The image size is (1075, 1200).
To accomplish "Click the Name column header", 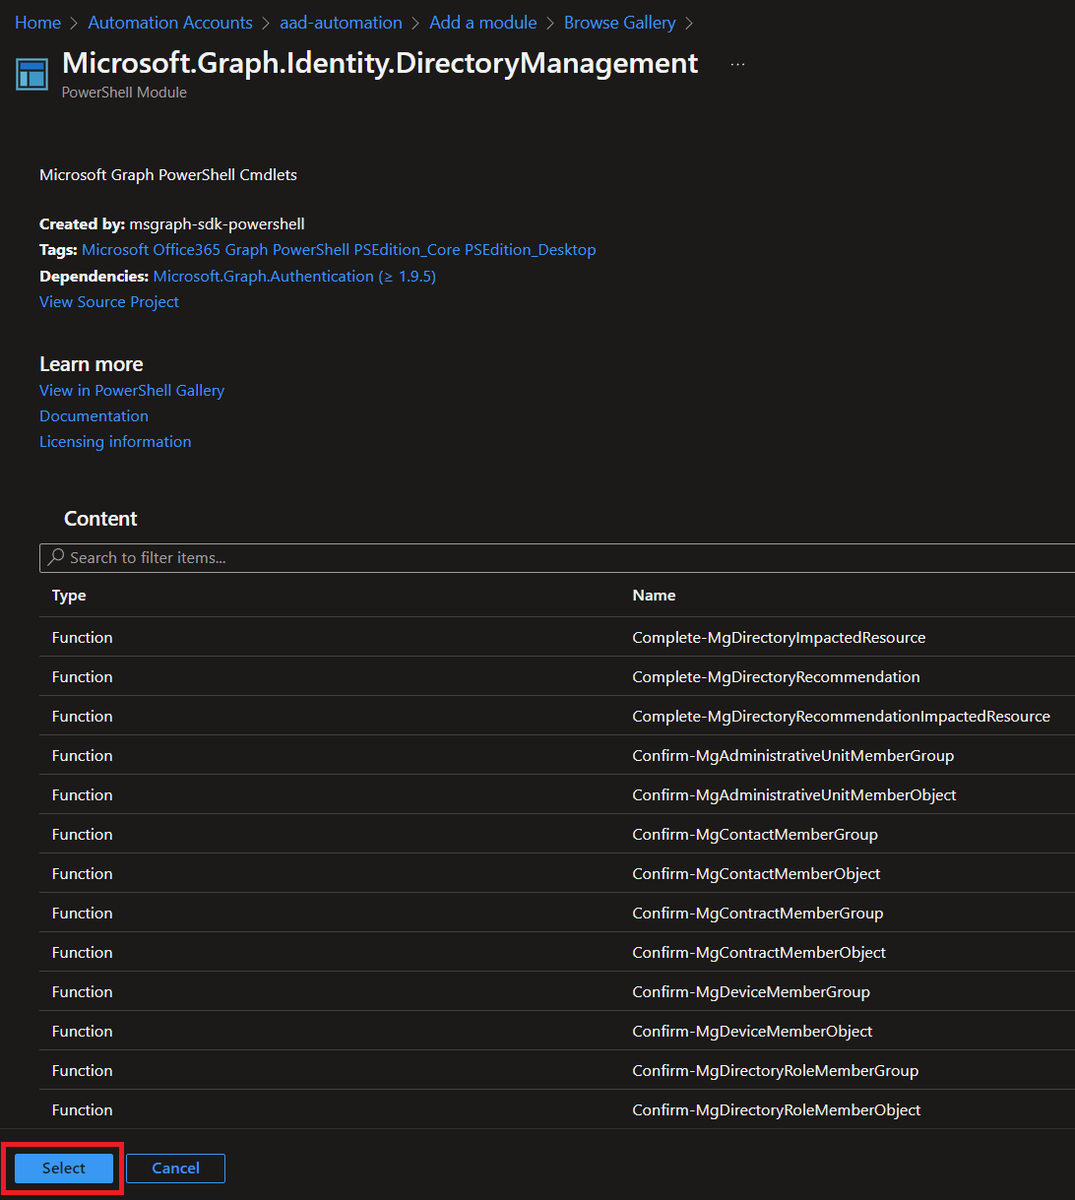I will coord(654,595).
